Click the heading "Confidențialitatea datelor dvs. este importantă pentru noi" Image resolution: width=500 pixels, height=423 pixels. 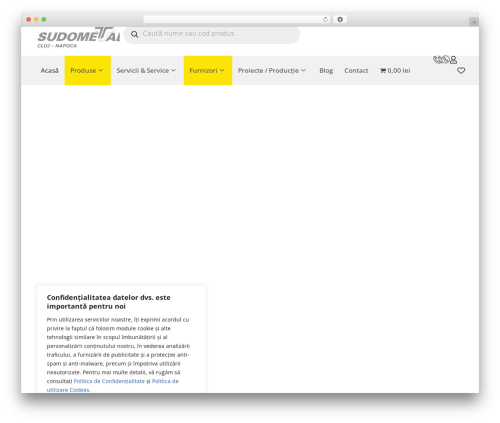109,302
